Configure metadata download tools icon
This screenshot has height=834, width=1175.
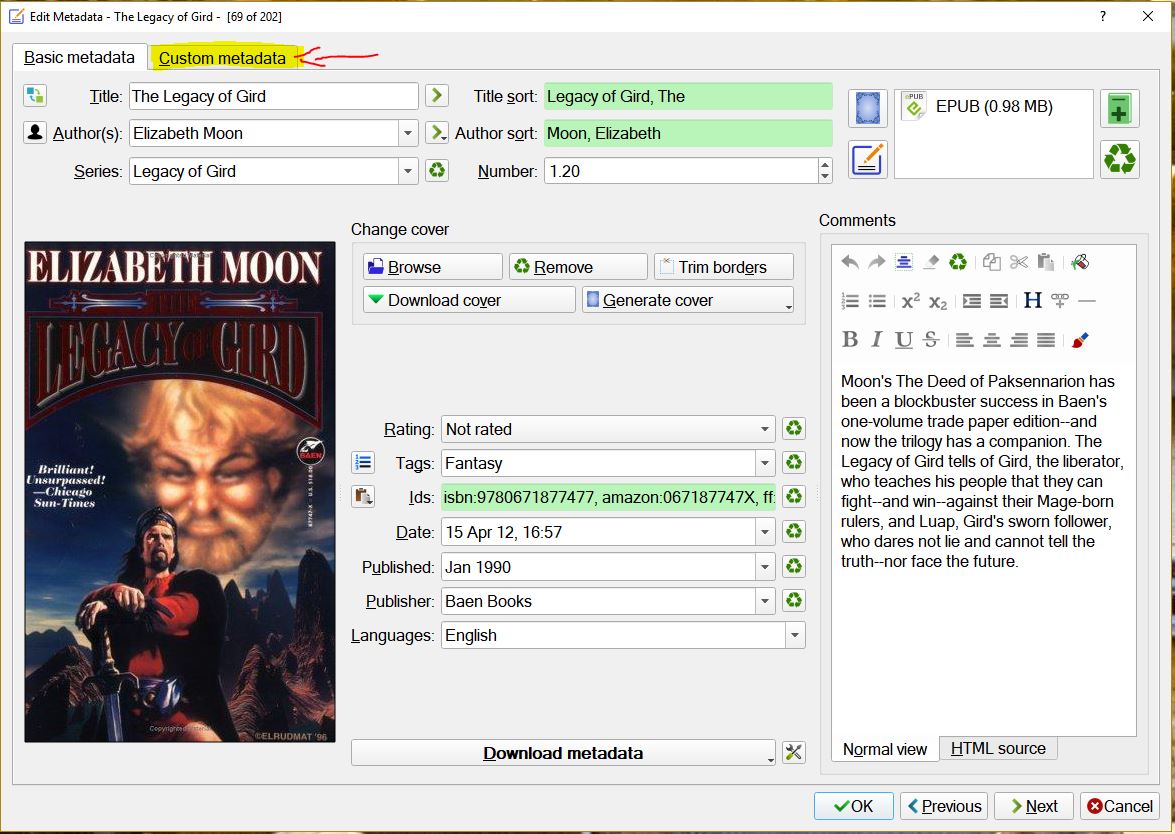pos(794,752)
